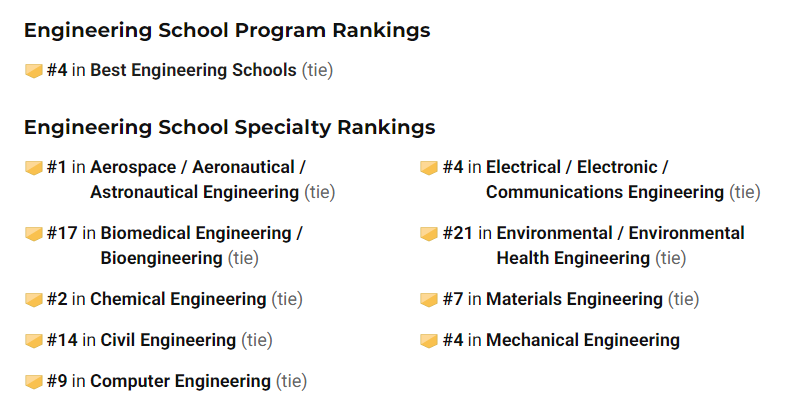The width and height of the screenshot is (788, 407).
Task: Click the badge icon next to Biomedical Engineering
Action: 33,234
